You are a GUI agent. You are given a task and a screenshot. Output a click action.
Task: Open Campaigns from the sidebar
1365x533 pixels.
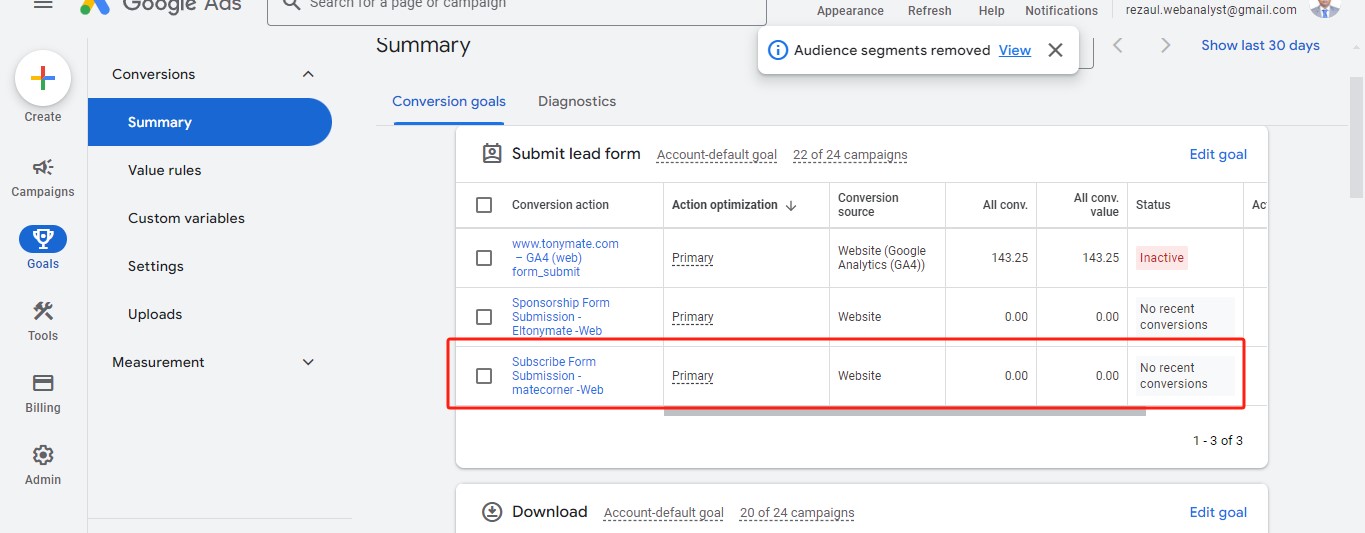(43, 177)
